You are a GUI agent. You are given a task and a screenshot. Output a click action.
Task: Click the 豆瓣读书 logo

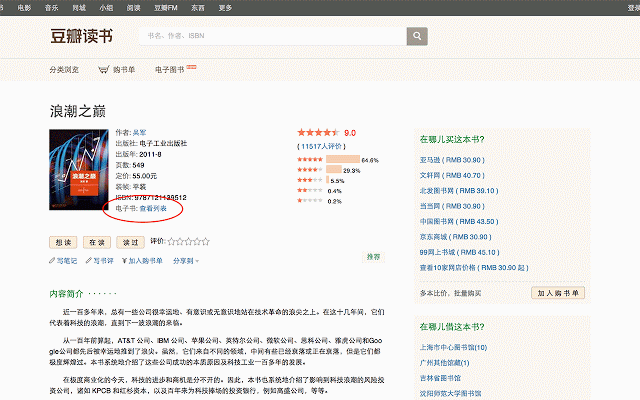[81, 36]
